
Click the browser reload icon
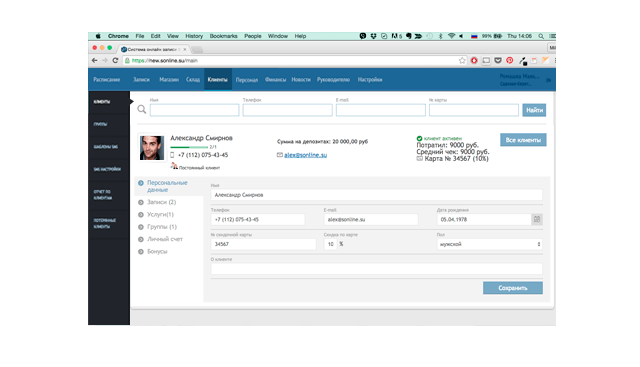pos(115,60)
